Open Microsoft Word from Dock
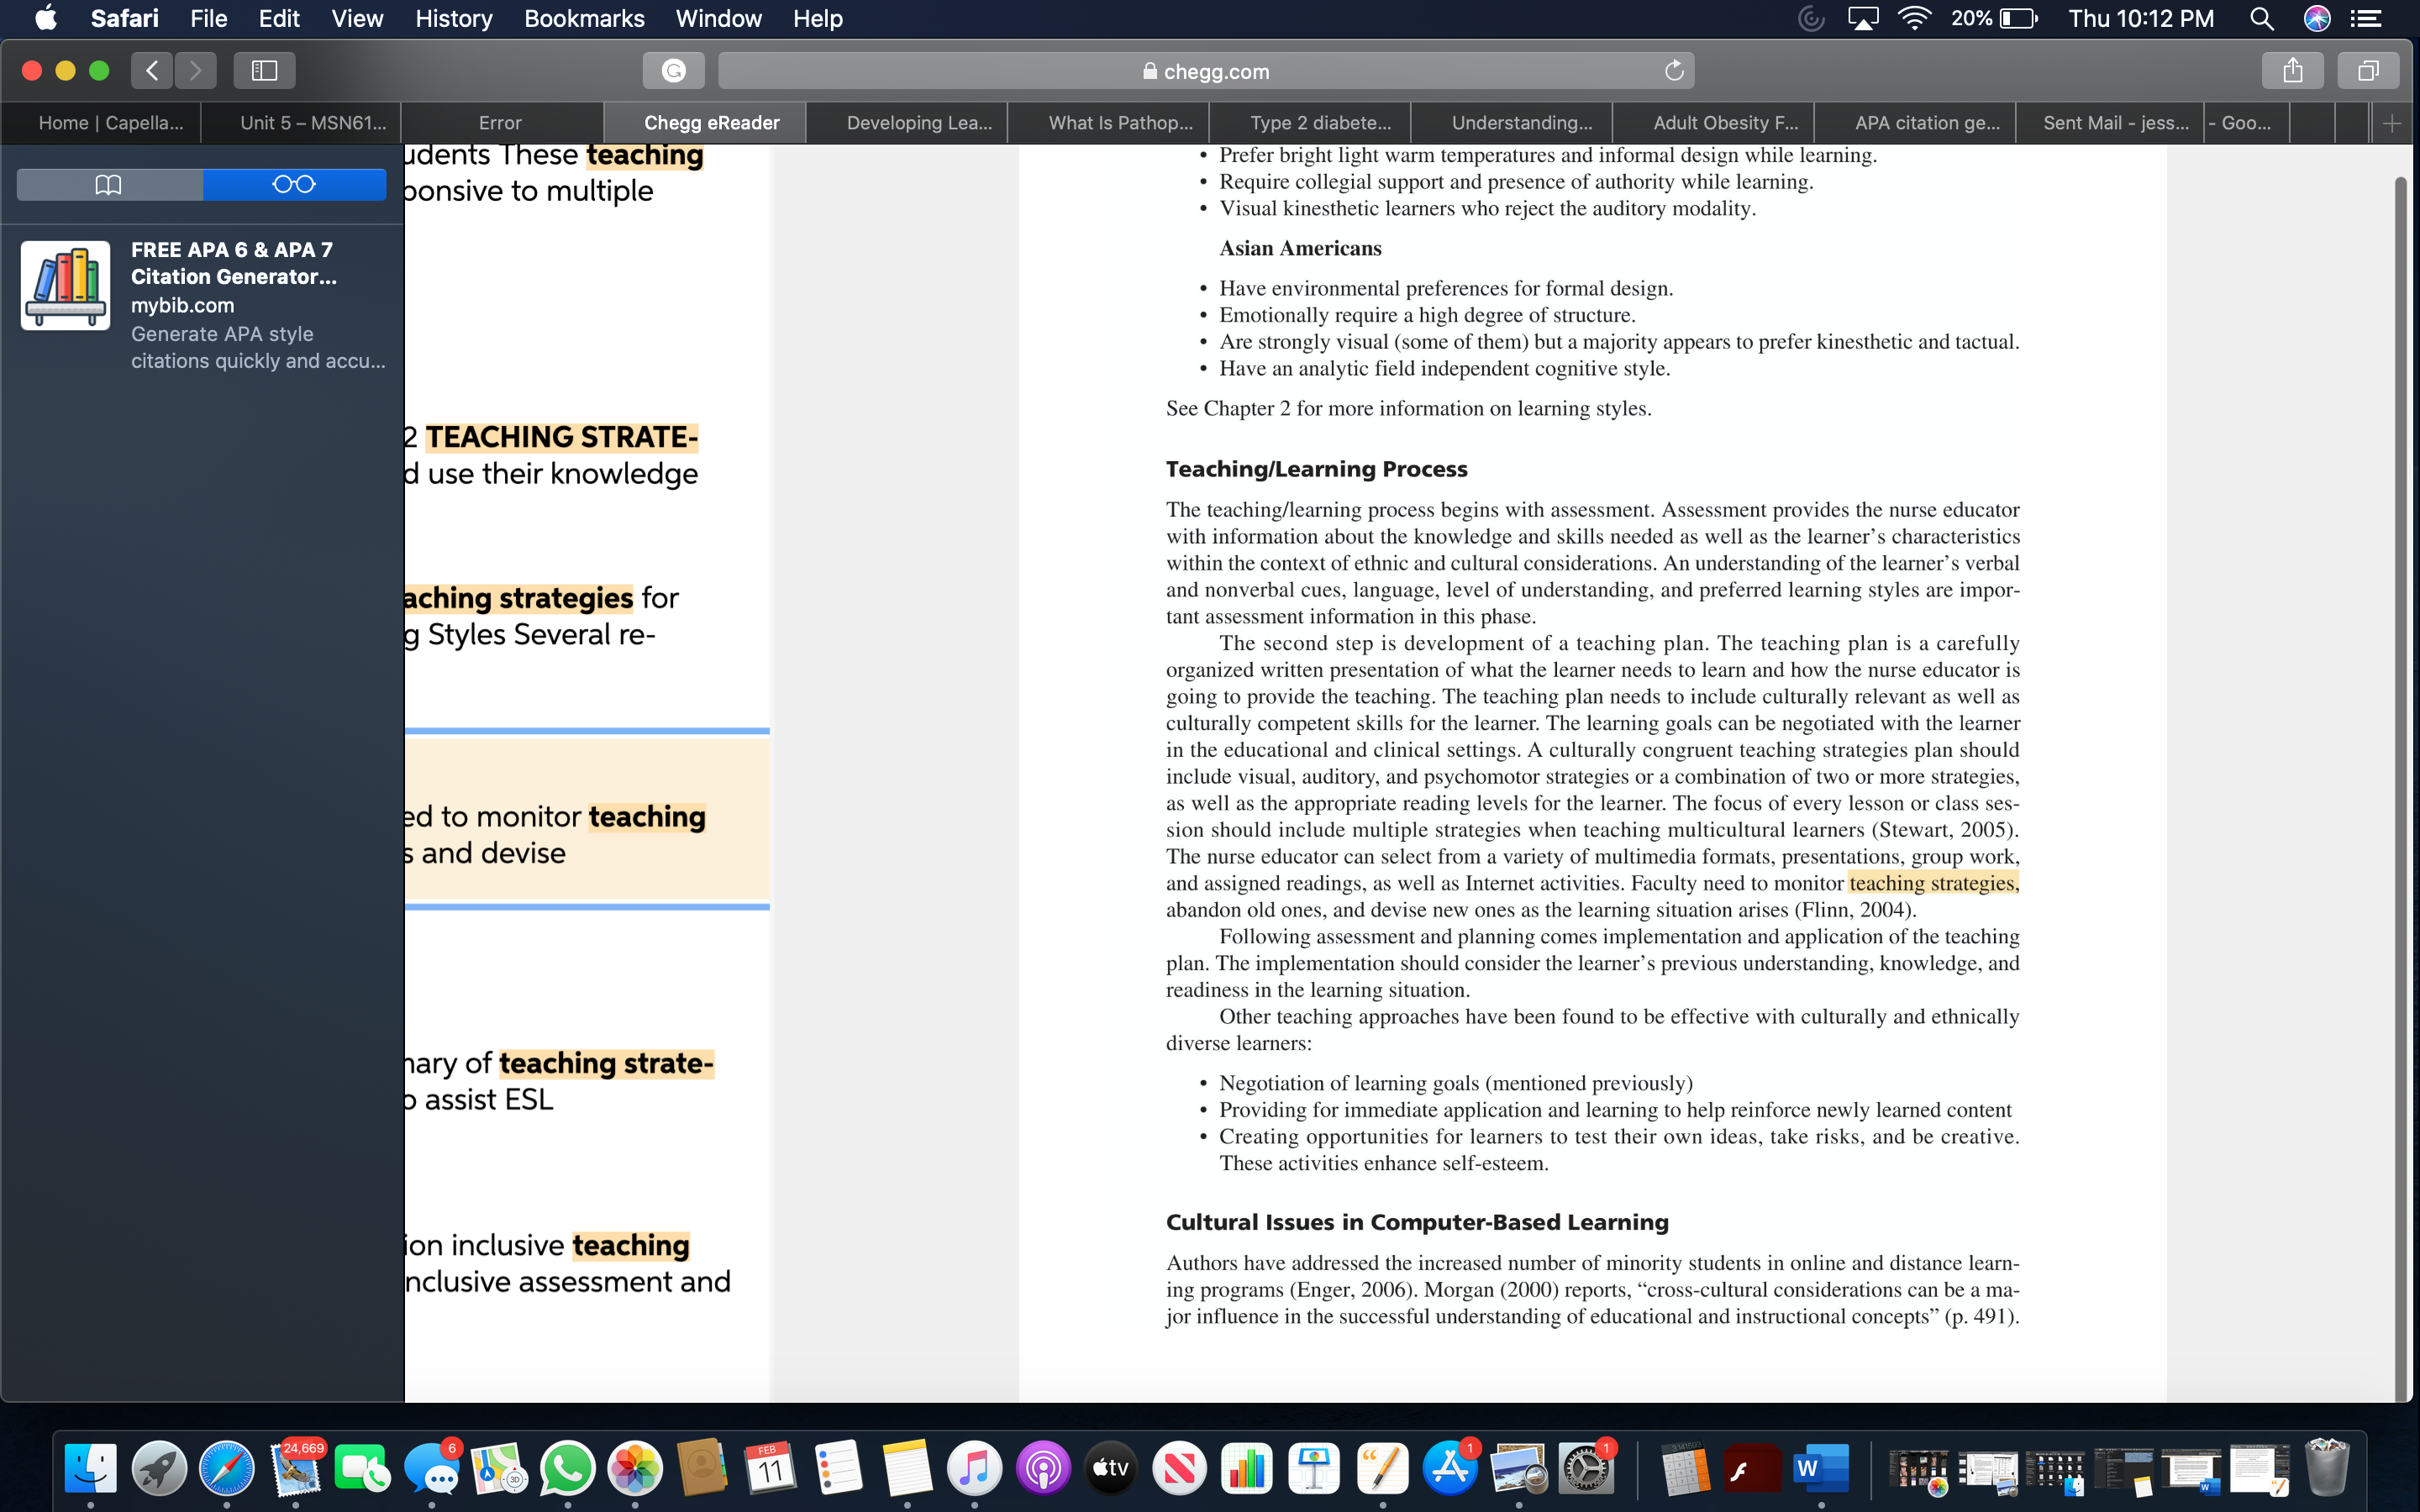The width and height of the screenshot is (2420, 1512). tap(1821, 1468)
